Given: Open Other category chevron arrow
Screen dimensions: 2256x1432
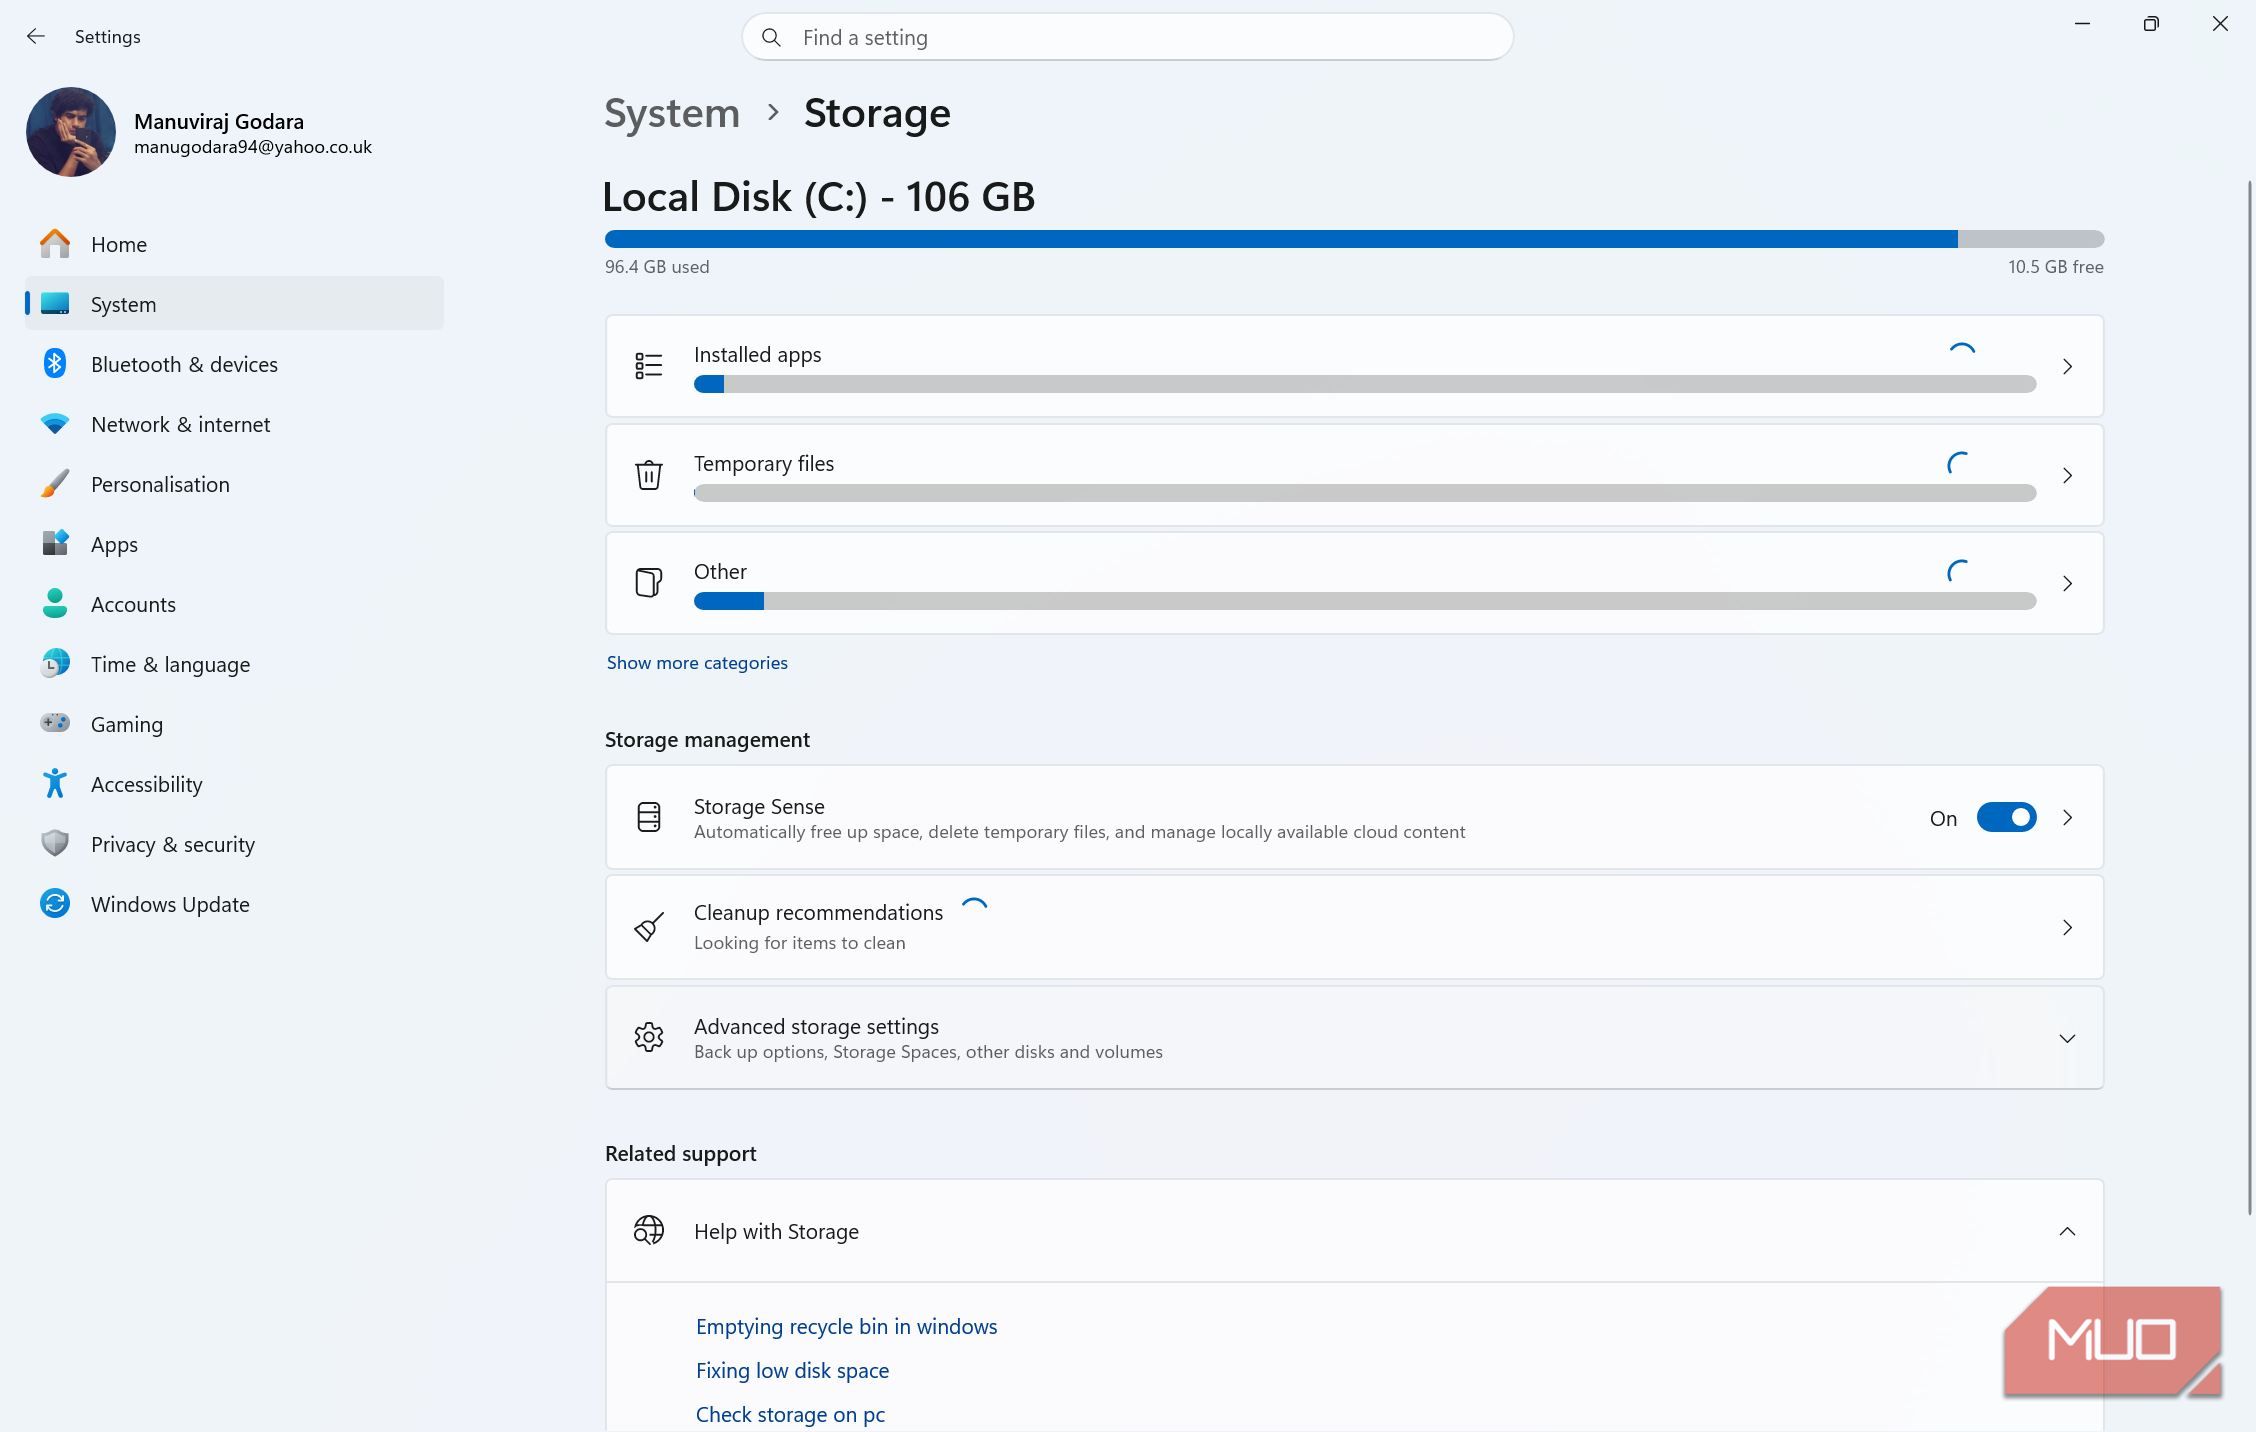Looking at the screenshot, I should click(2067, 583).
